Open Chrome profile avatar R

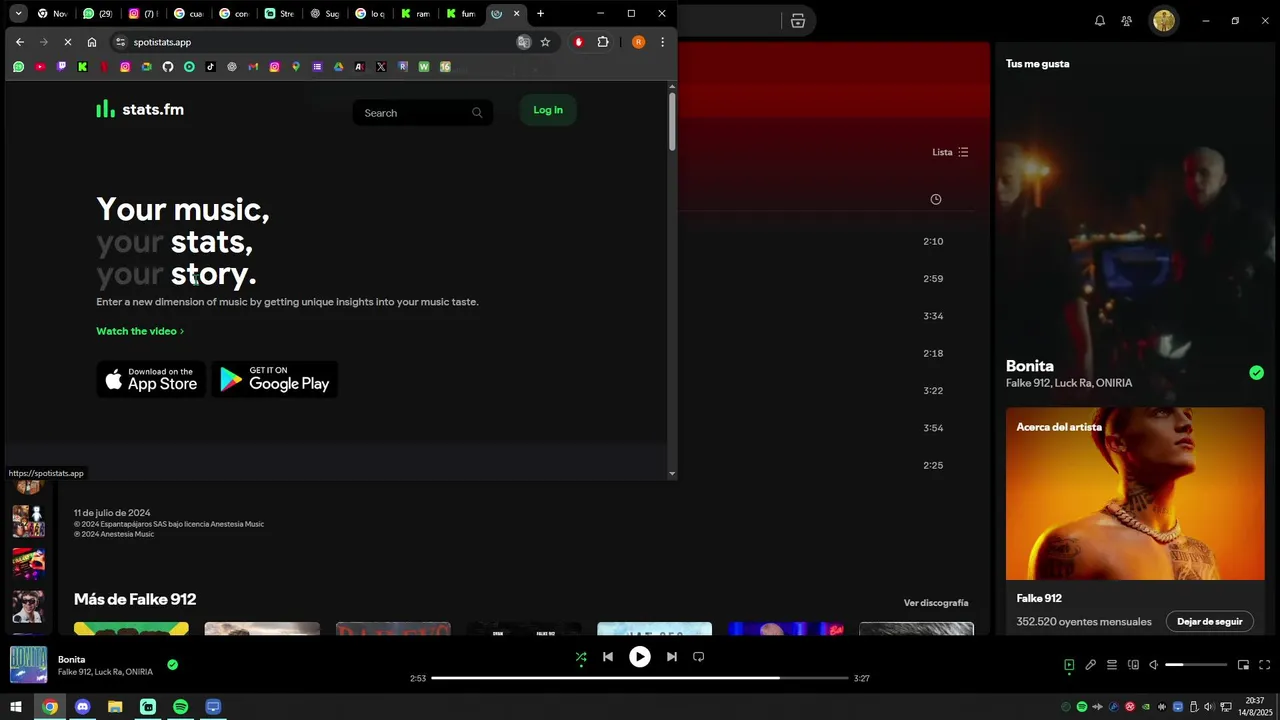638,42
